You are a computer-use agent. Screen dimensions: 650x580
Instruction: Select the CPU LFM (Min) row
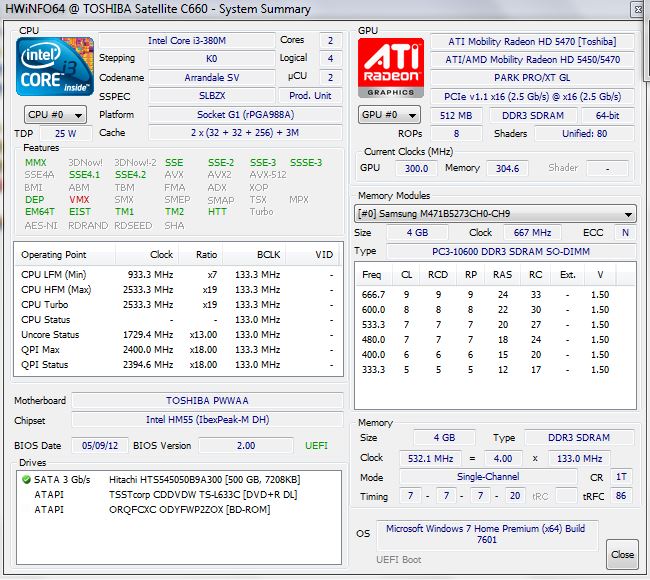(177, 274)
